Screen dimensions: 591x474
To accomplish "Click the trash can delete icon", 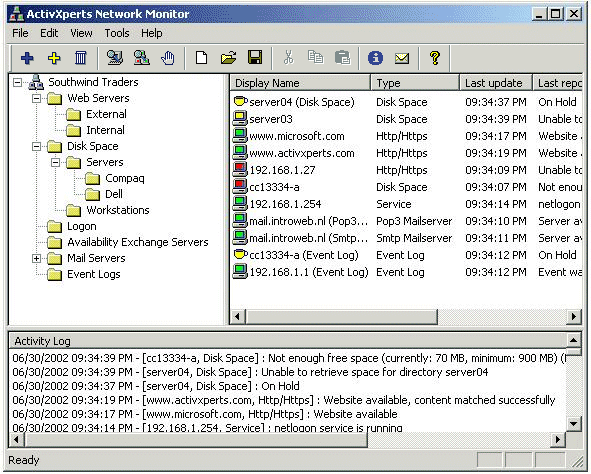I will (x=80, y=58).
